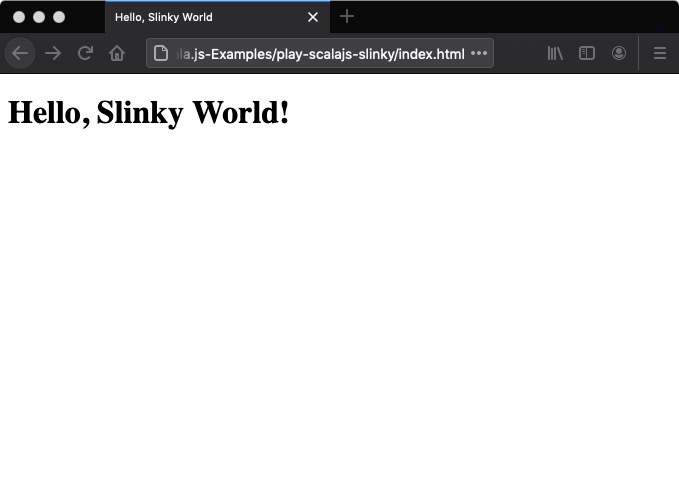The height and width of the screenshot is (479, 679).
Task: Close the Hello, Slinky World tab
Action: pyautogui.click(x=313, y=17)
